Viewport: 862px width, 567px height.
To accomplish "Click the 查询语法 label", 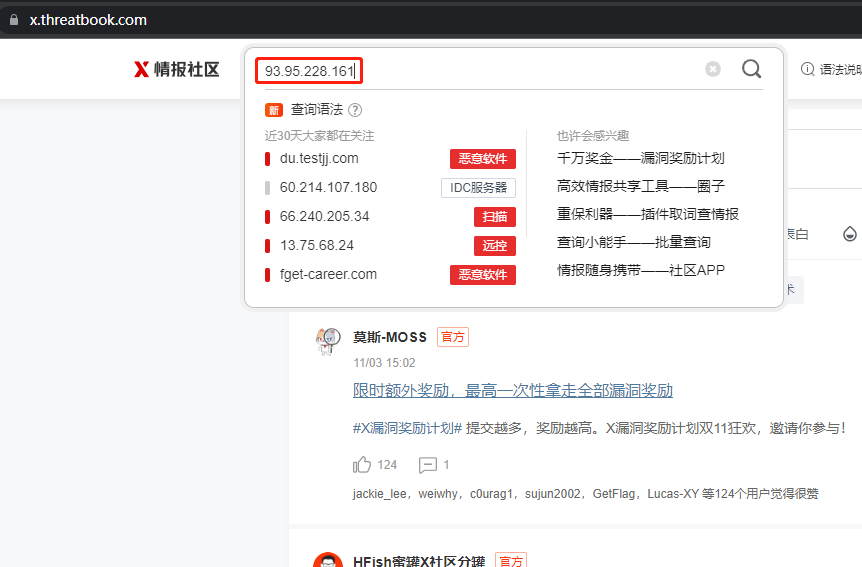I will coord(317,109).
